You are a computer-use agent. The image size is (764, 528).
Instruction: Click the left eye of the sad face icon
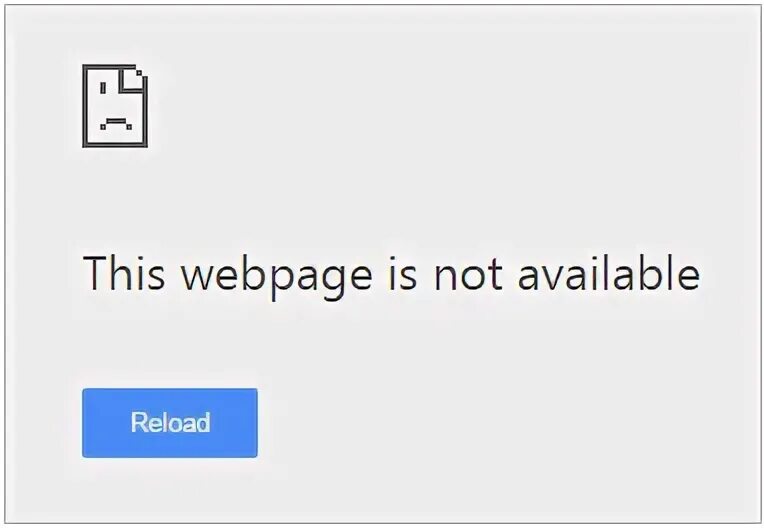tap(103, 88)
